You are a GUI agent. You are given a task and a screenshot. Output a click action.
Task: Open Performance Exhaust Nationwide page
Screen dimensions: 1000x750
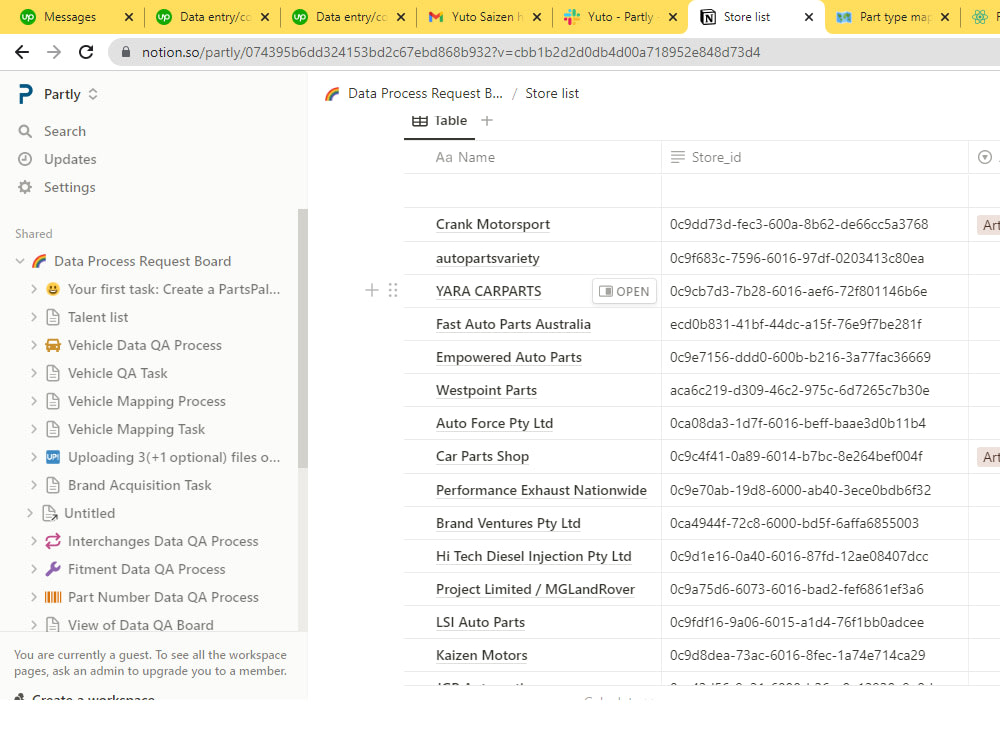541,490
